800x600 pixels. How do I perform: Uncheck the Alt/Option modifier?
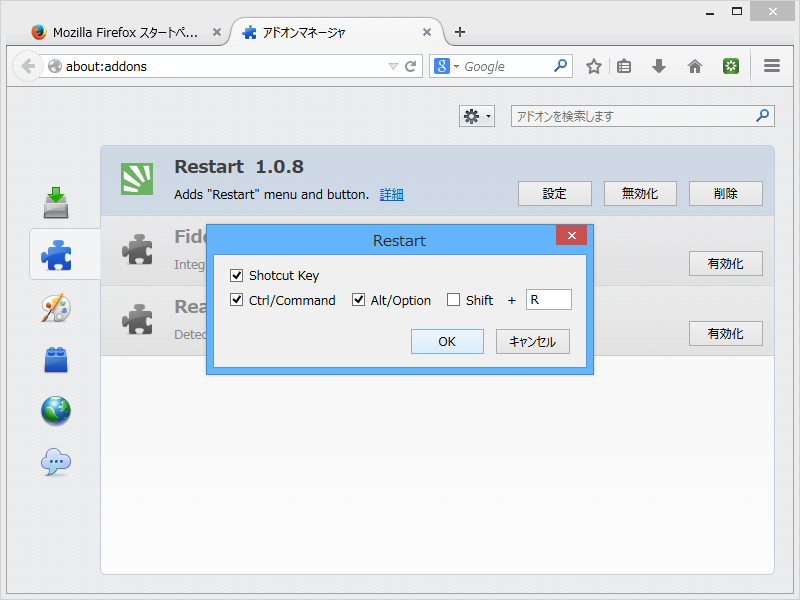point(358,300)
